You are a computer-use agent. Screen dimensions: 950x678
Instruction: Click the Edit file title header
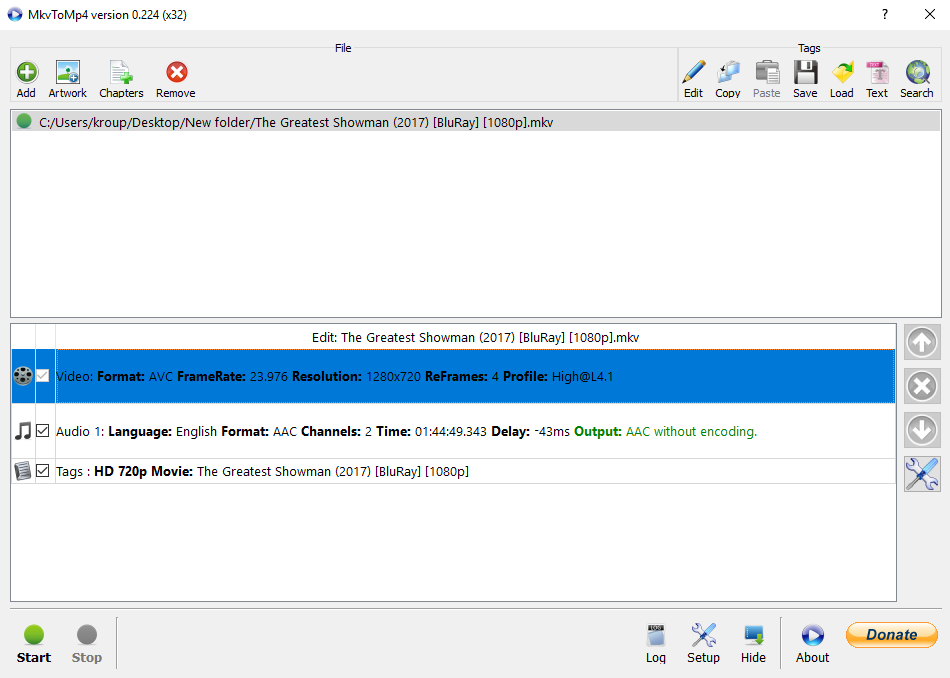coord(475,337)
